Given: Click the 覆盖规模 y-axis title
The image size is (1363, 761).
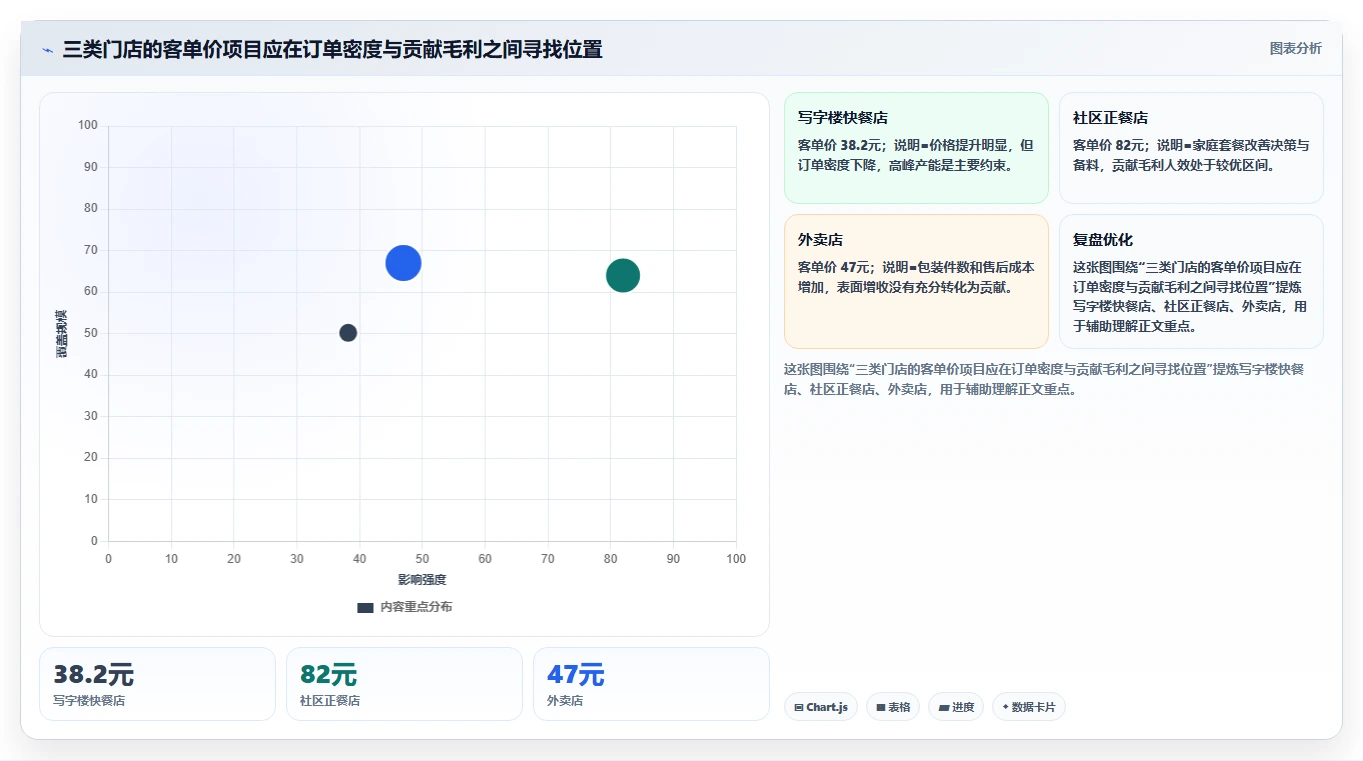Looking at the screenshot, I should pyautogui.click(x=62, y=334).
